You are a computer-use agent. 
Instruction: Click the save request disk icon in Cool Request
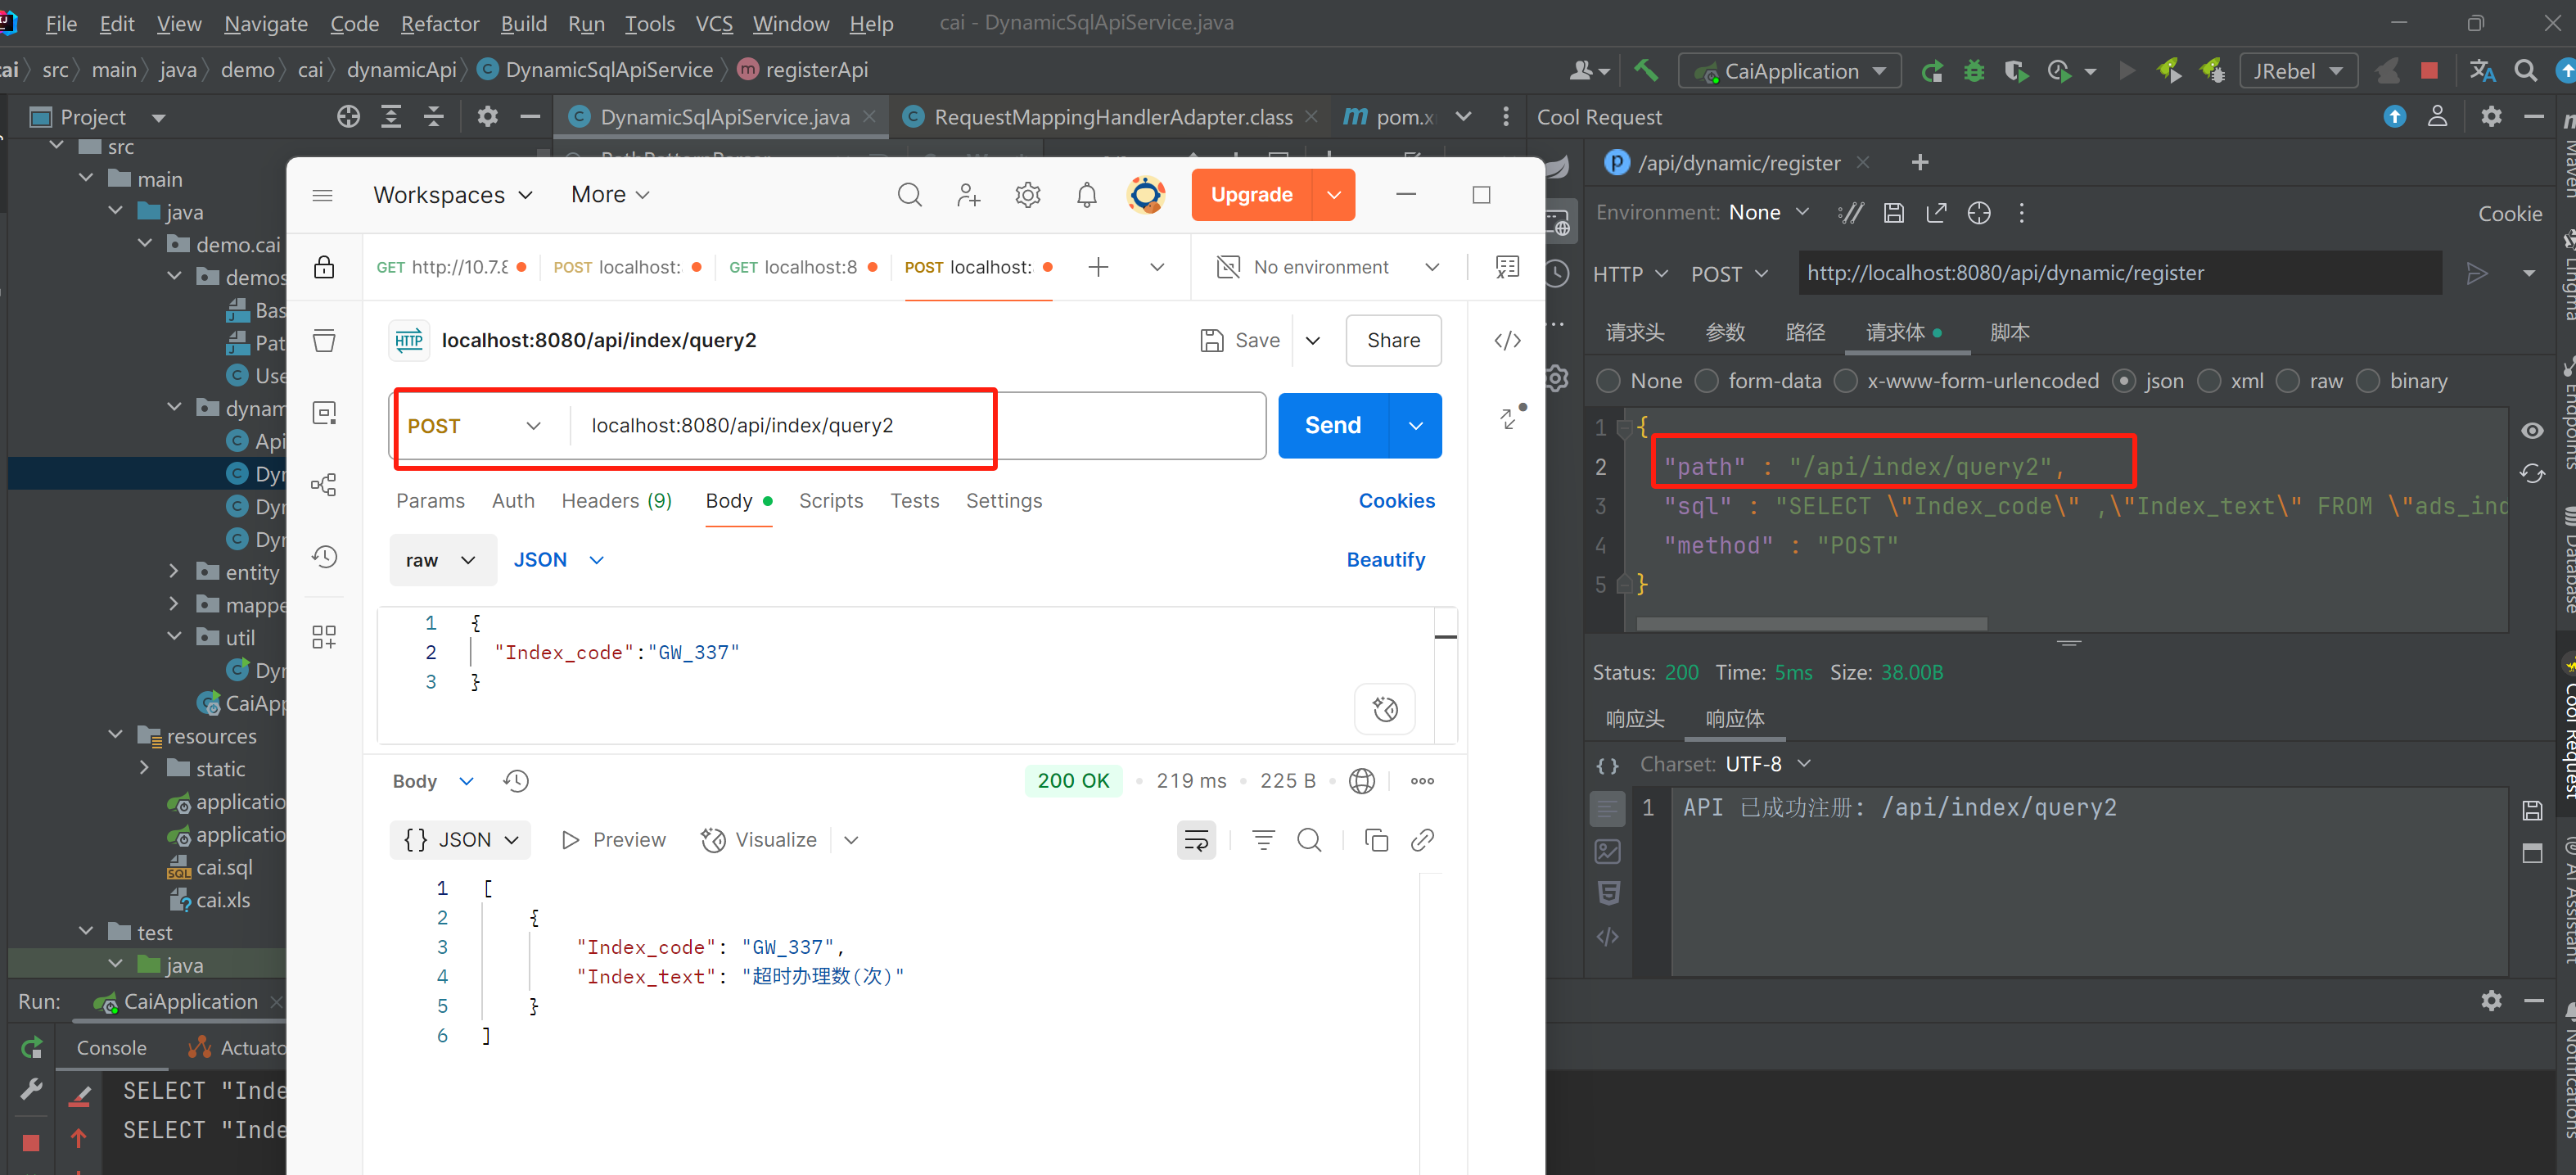click(1893, 212)
